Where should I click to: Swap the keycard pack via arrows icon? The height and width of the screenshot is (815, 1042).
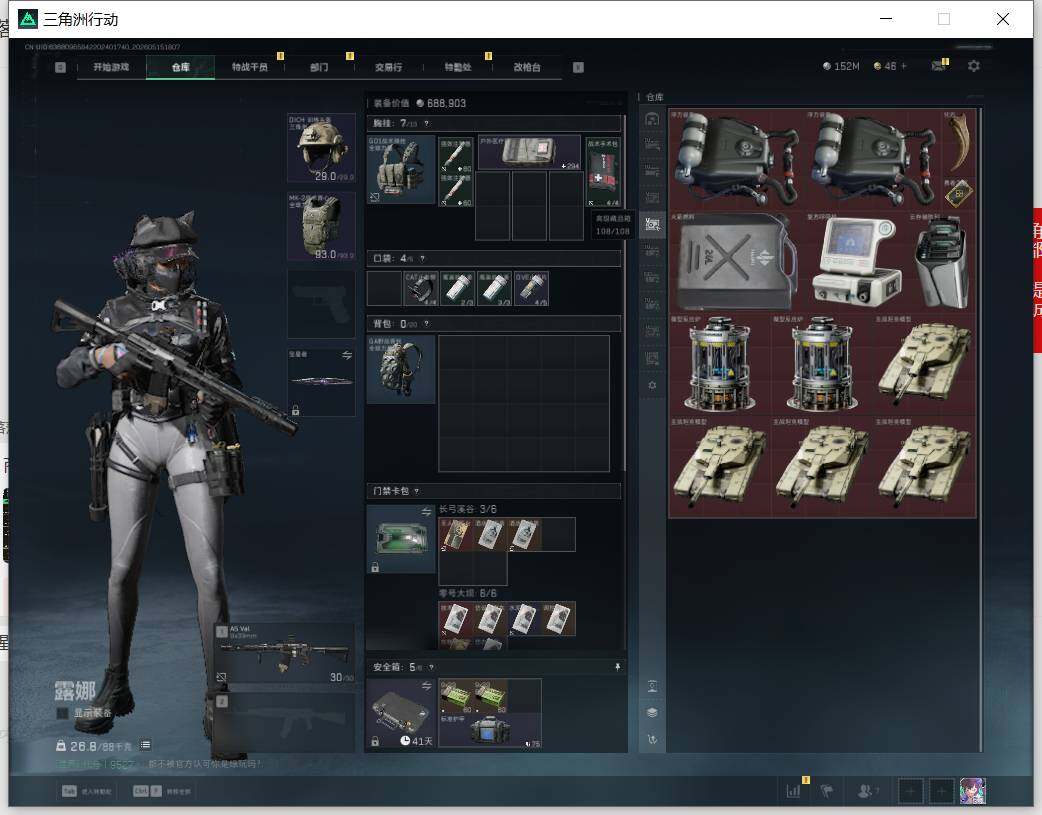426,512
